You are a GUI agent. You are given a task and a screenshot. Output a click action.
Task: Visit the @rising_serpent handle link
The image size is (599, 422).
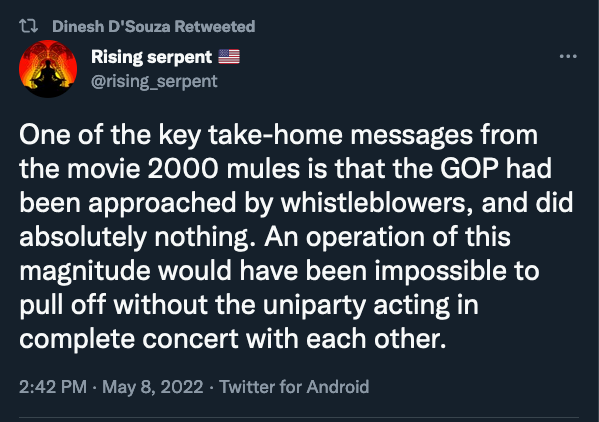point(154,81)
